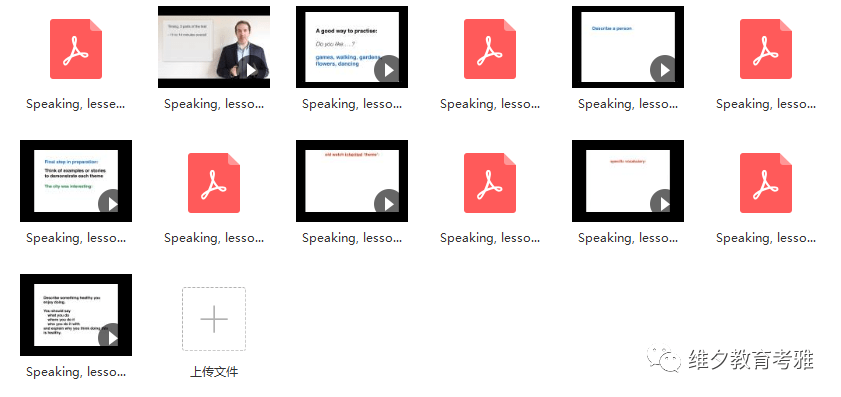The image size is (841, 397).
Task: Play the 'A good way to practise' video
Action: click(388, 70)
